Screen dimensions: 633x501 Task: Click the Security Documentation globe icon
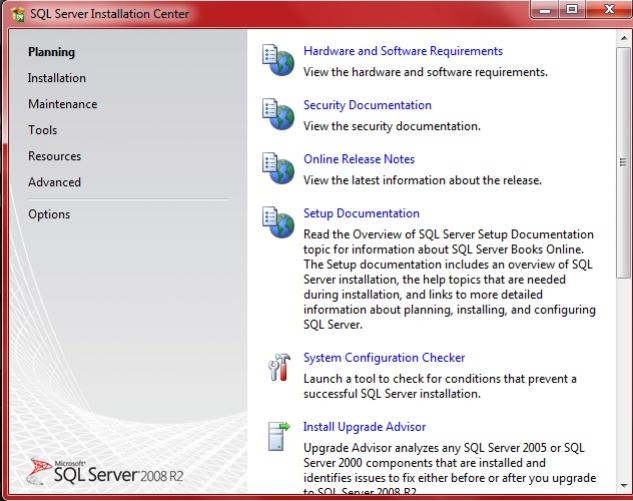[278, 114]
